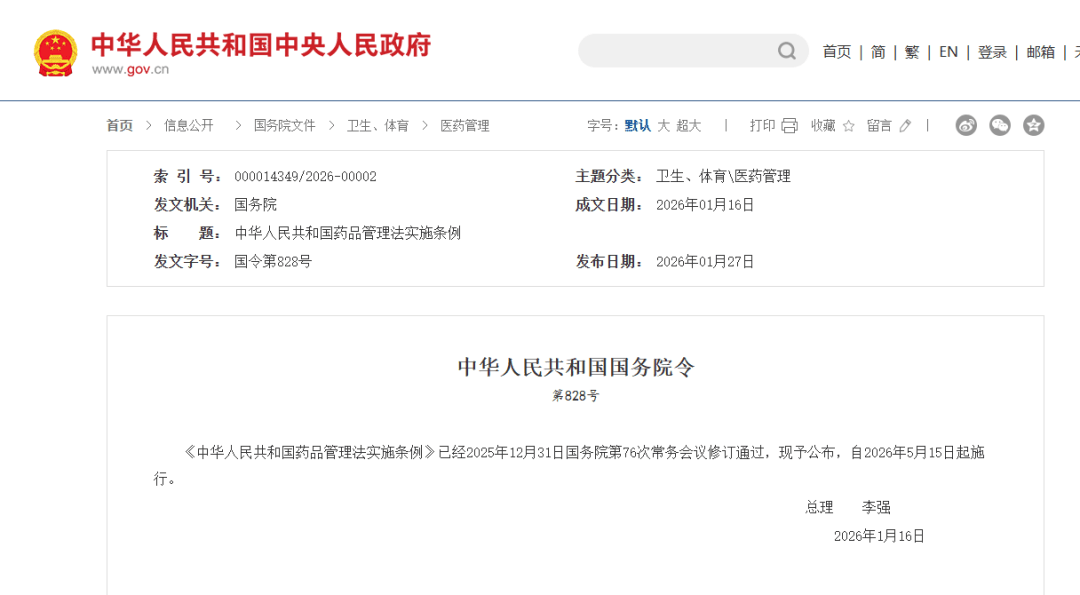Switch to traditional Chinese 繁
The image size is (1080, 595).
[912, 52]
